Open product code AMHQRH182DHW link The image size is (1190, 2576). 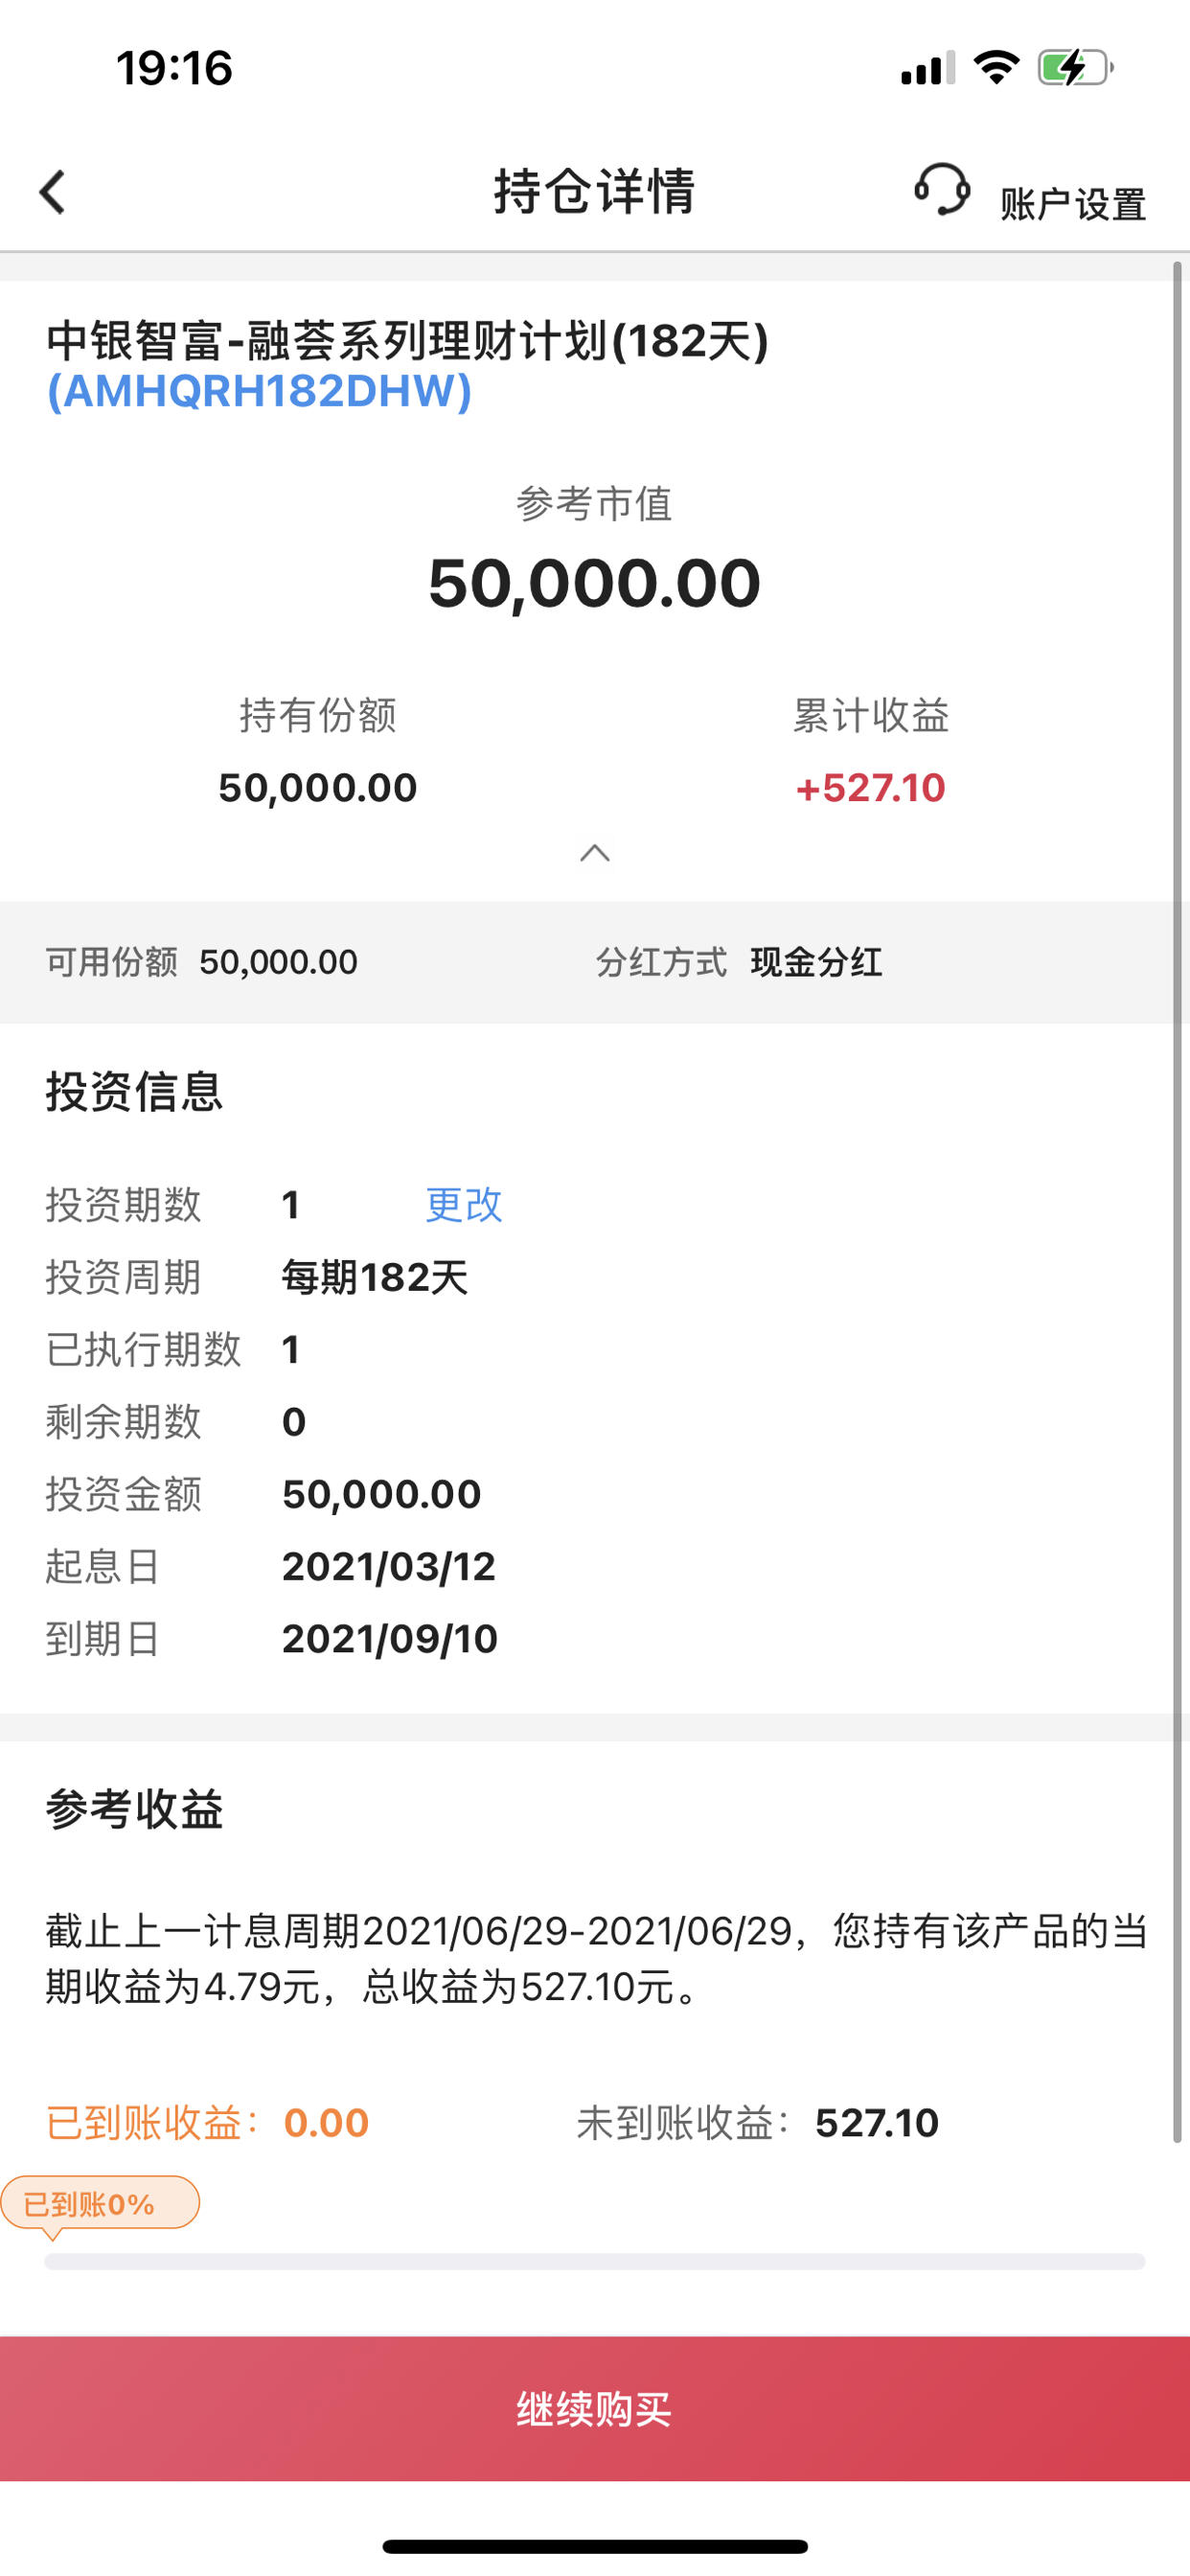(259, 391)
